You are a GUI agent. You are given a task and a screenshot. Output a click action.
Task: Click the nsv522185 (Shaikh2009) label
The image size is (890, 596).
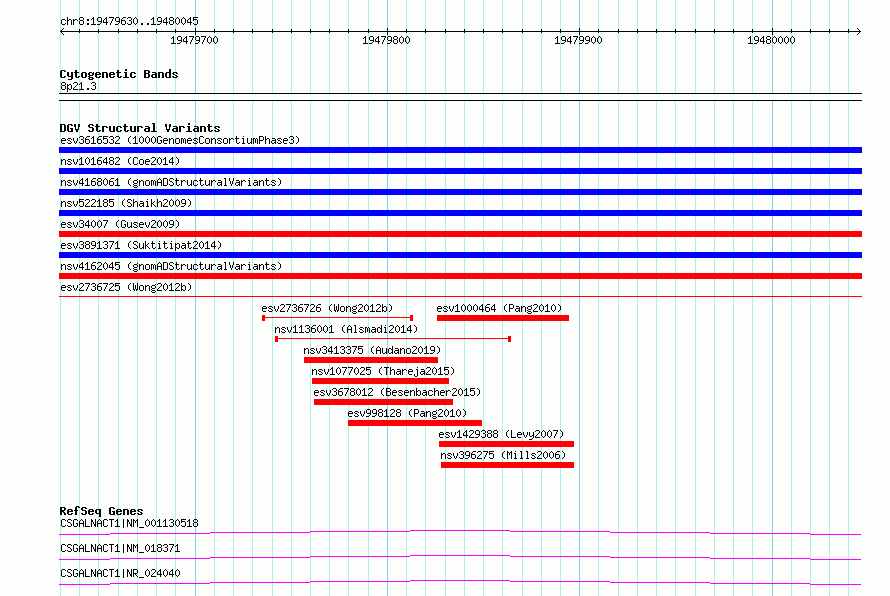point(126,203)
